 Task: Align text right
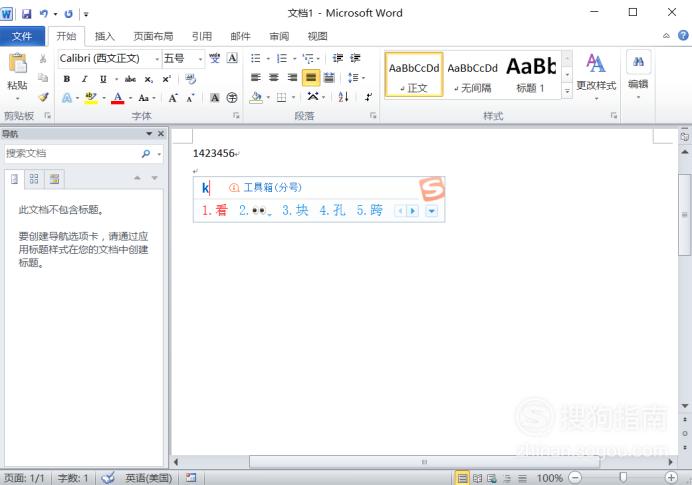pyautogui.click(x=292, y=78)
